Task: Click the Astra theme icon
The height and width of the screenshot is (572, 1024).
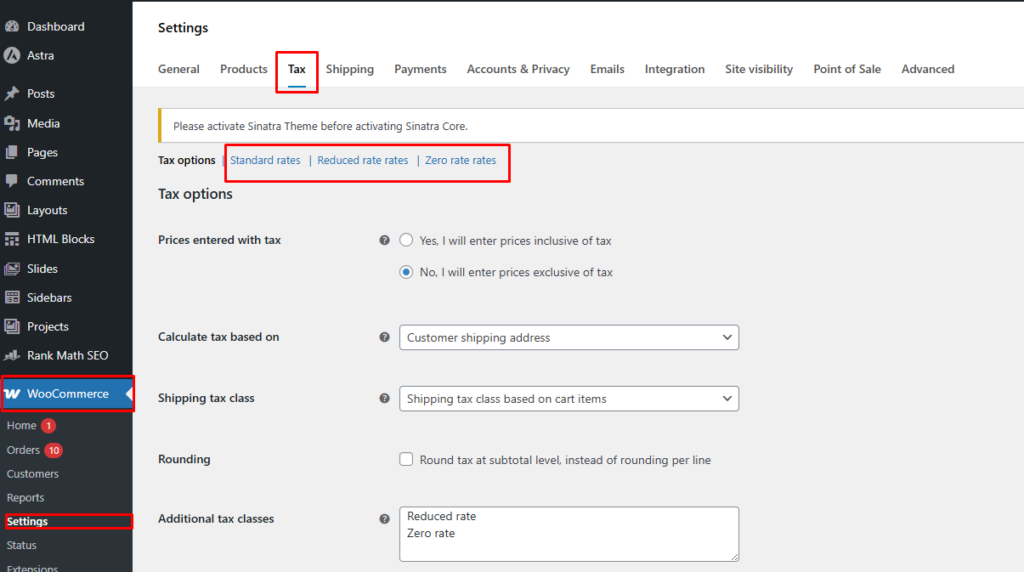Action: click(12, 55)
